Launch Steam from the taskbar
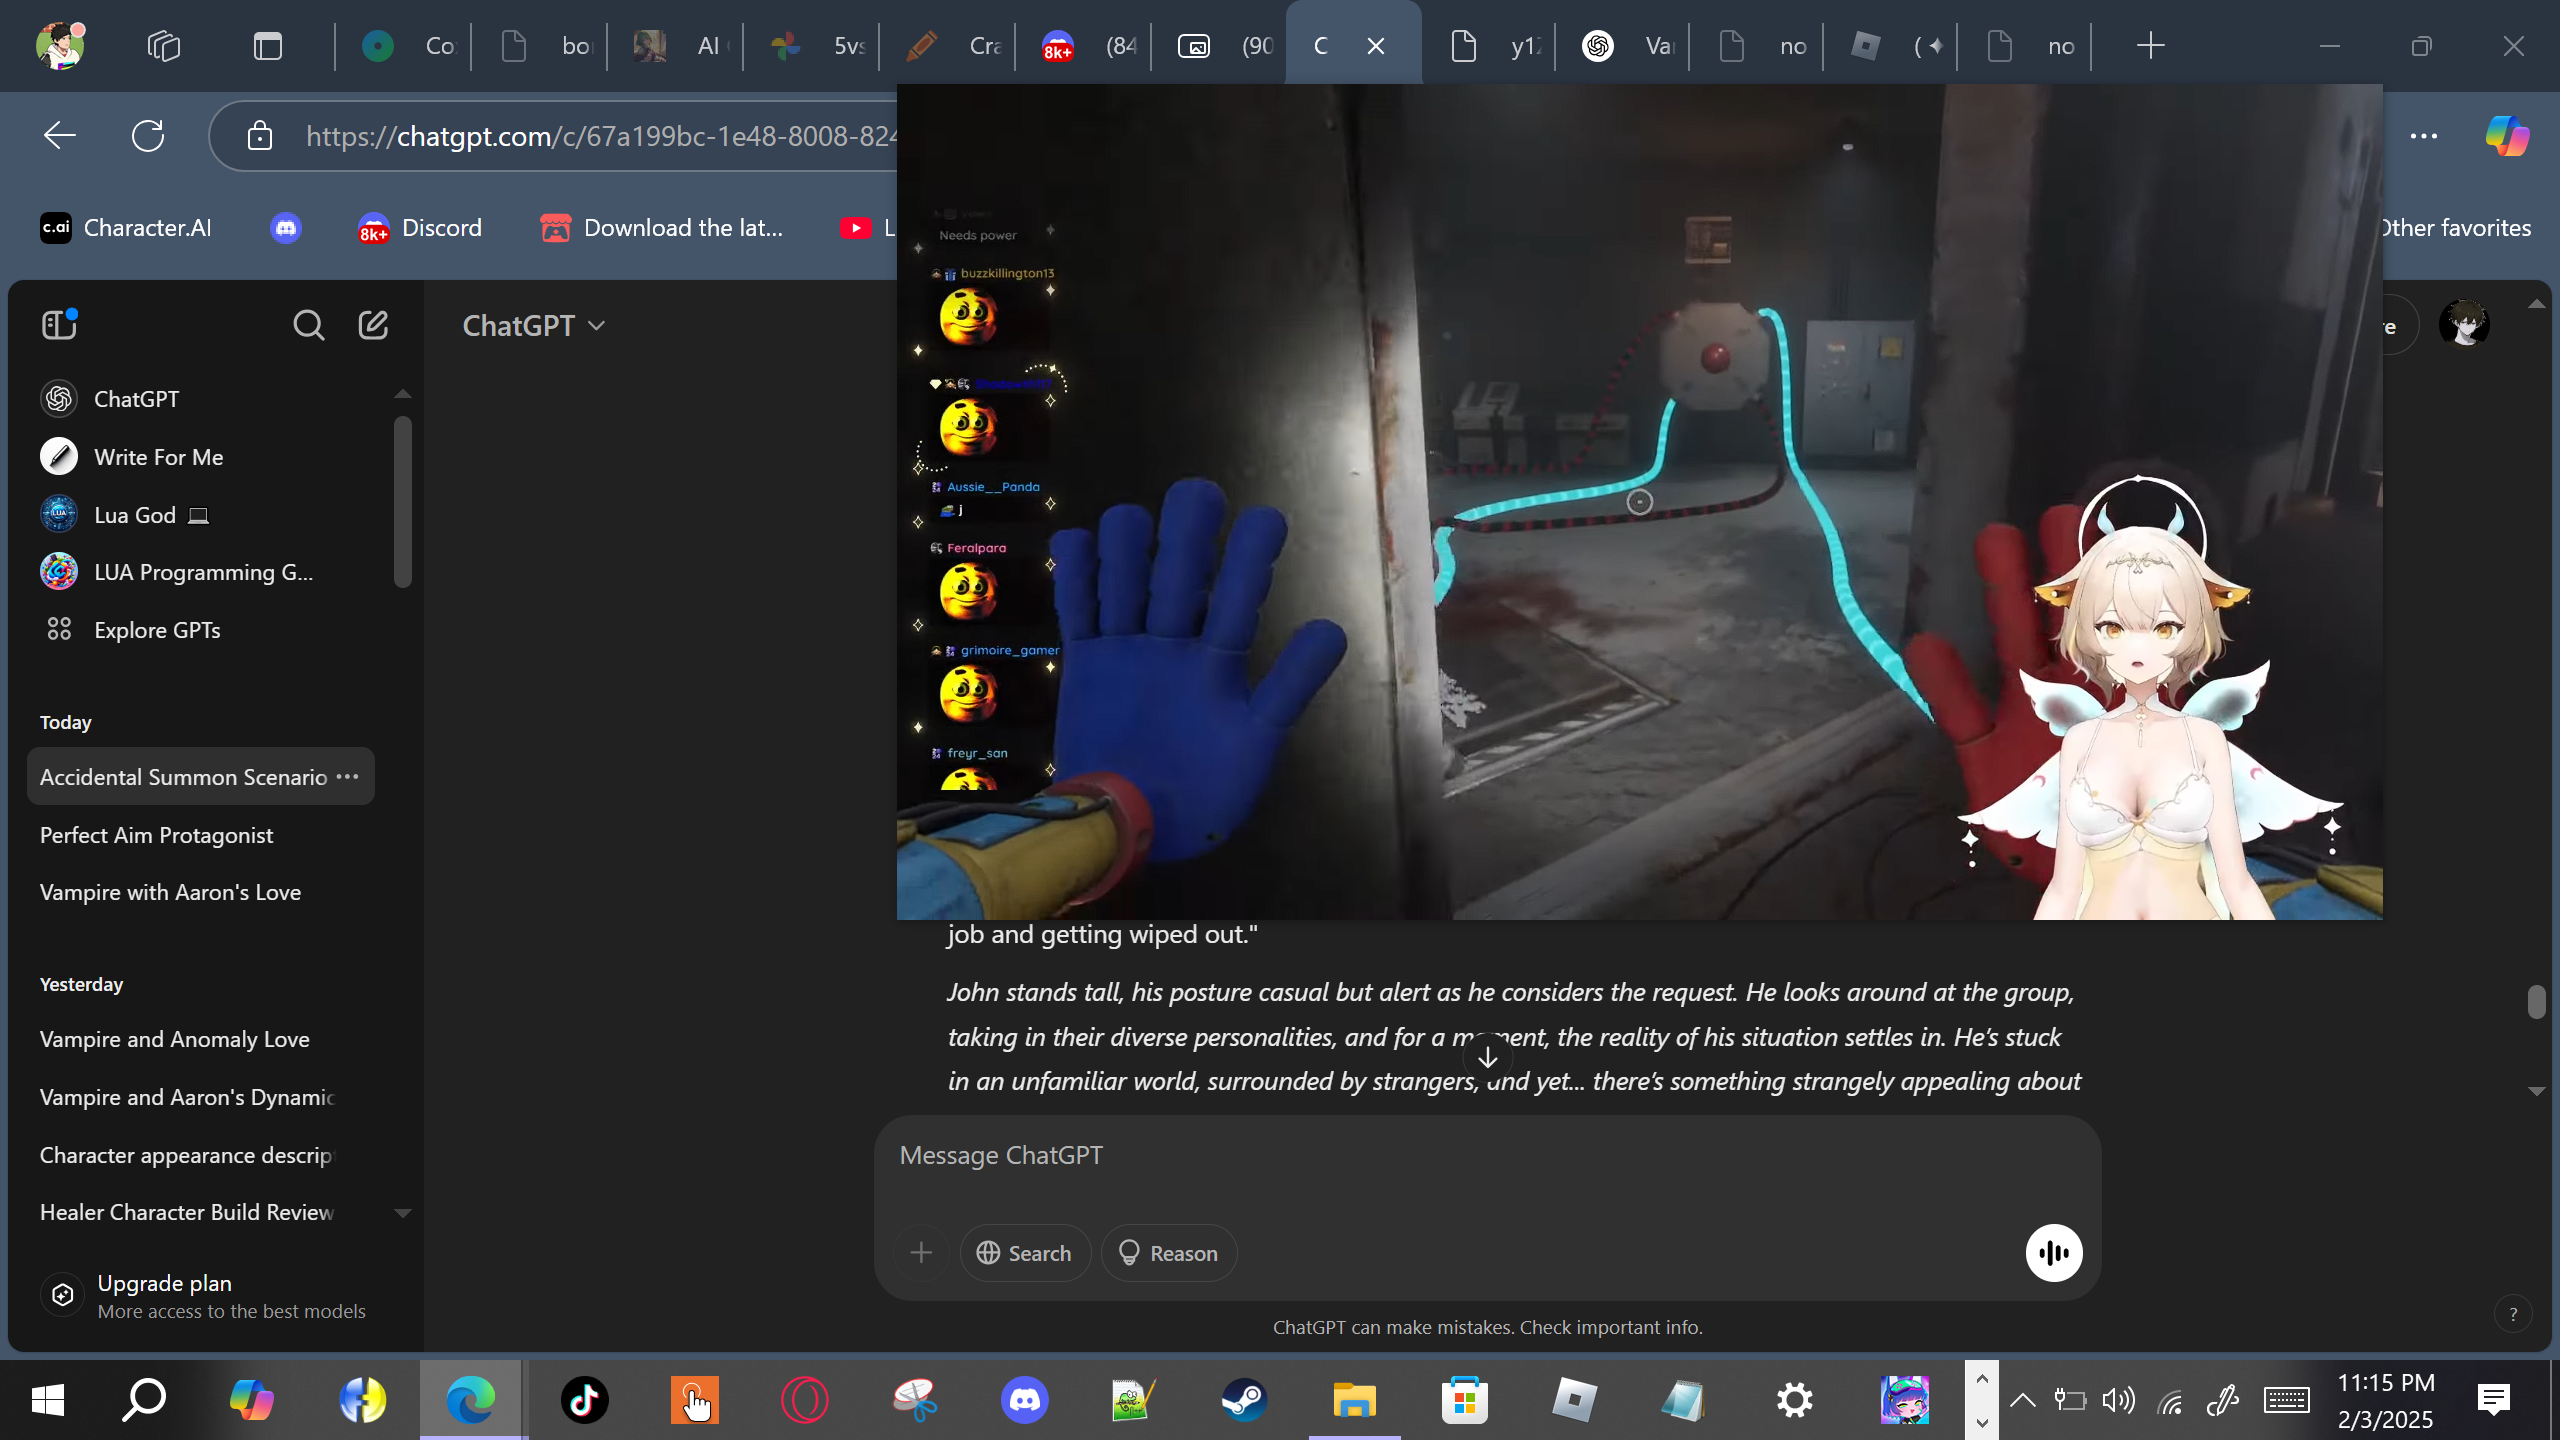Screen dimensions: 2560x1440 1244,1399
